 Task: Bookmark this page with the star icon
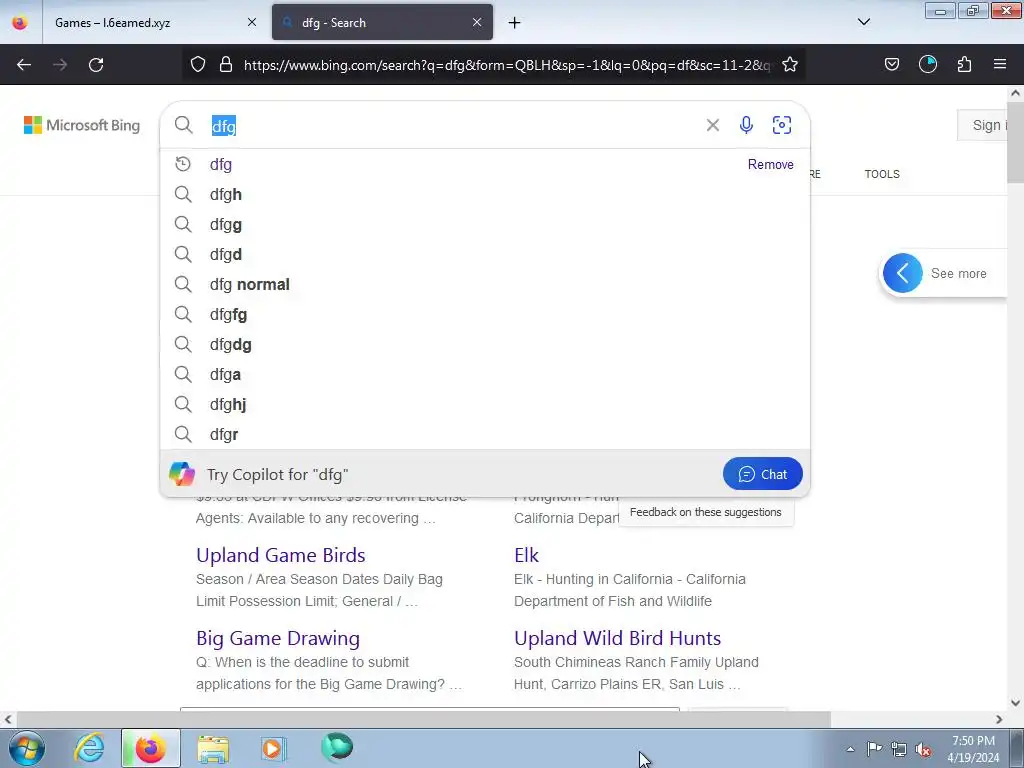(x=790, y=64)
